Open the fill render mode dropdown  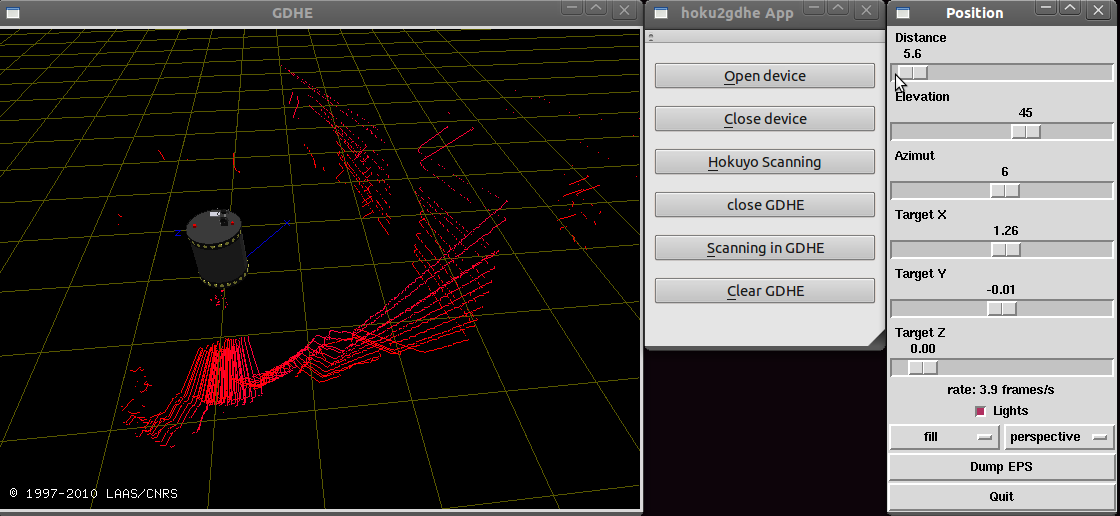click(x=944, y=437)
